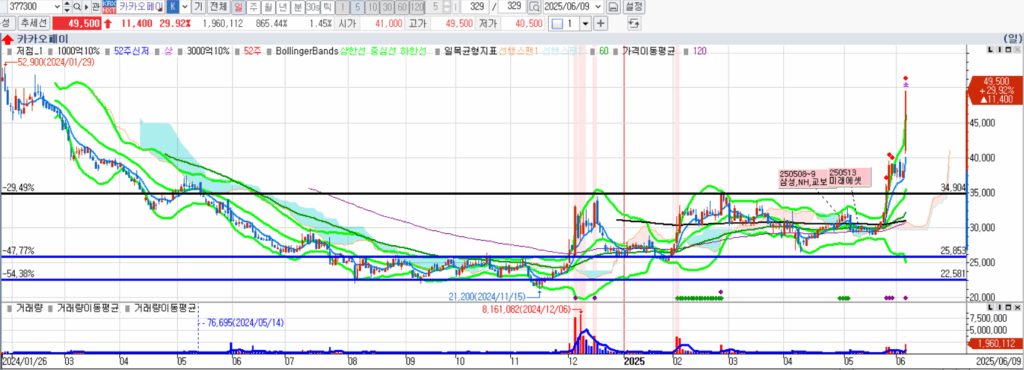Select the 전체 tab

point(218,7)
